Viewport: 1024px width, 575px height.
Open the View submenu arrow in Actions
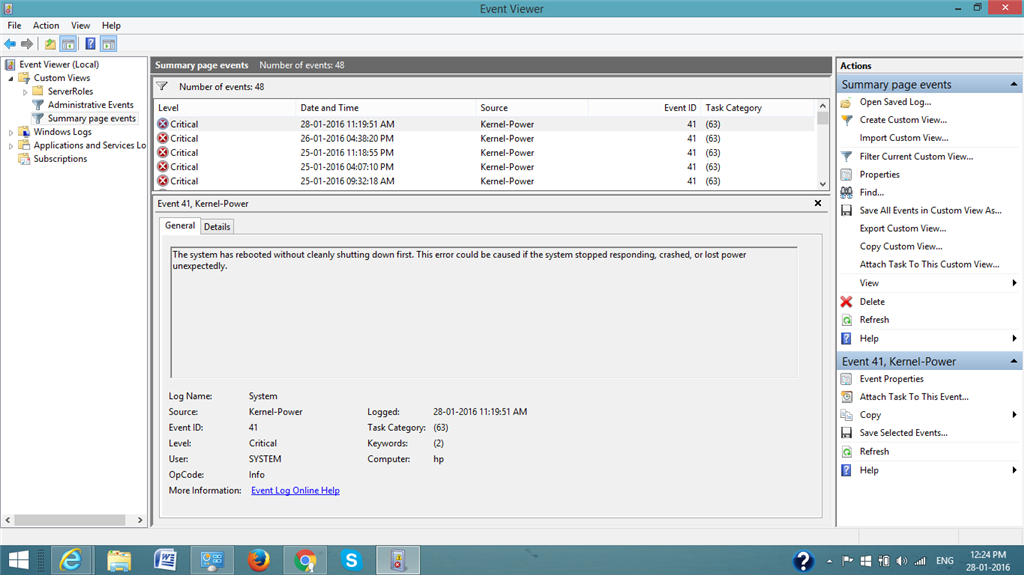(1014, 283)
